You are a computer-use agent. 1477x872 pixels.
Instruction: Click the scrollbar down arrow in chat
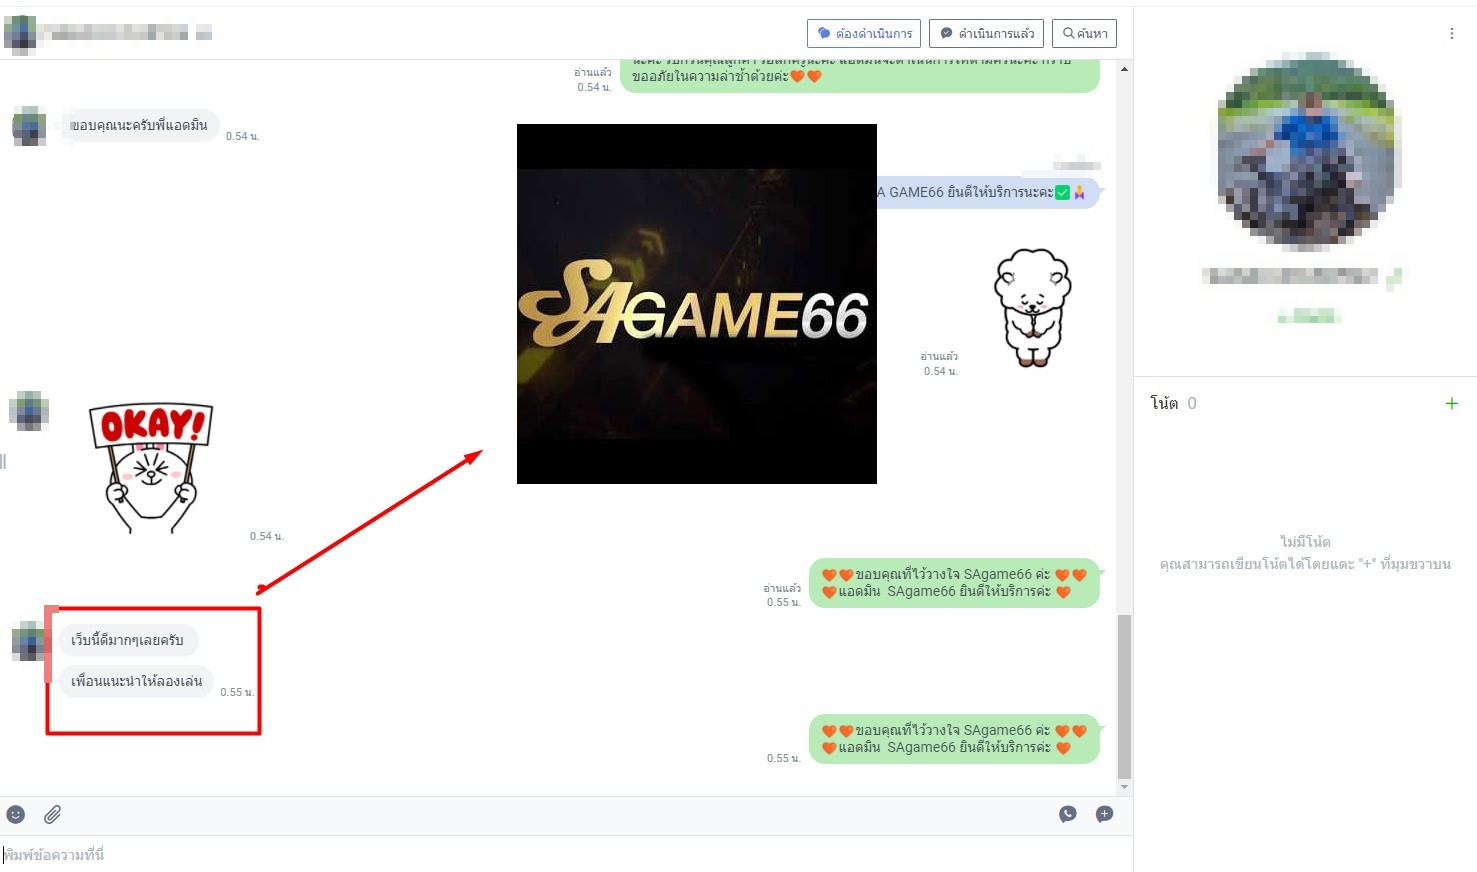point(1124,787)
